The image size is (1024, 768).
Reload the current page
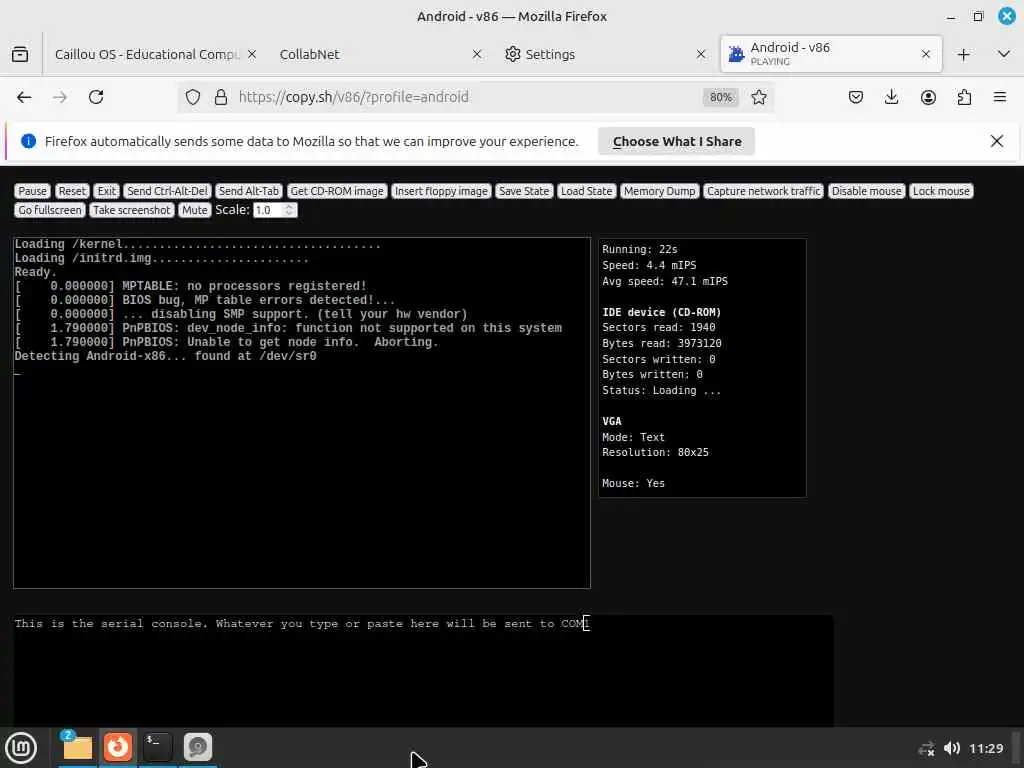96,97
